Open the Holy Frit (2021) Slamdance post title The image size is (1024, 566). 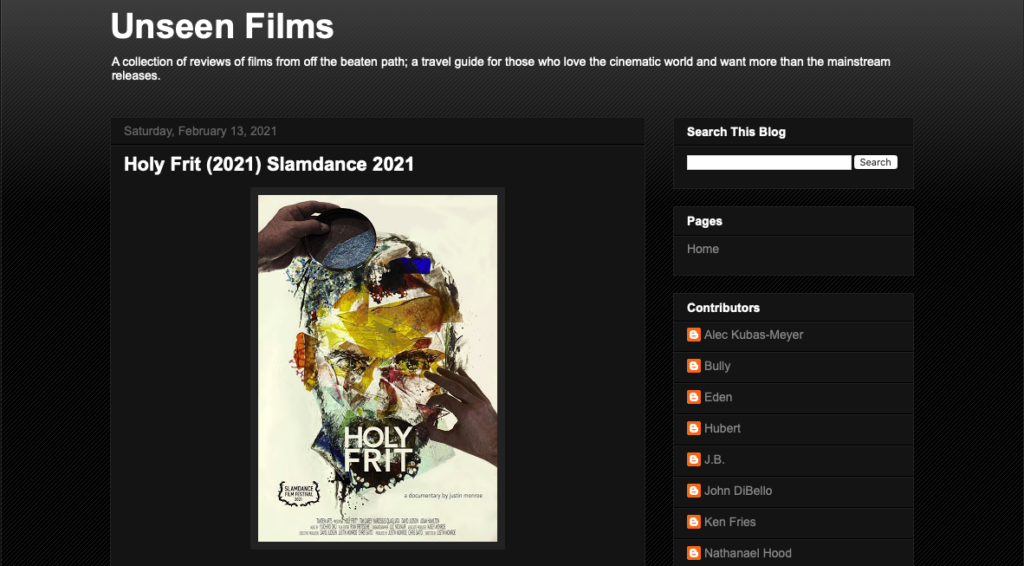coord(268,164)
